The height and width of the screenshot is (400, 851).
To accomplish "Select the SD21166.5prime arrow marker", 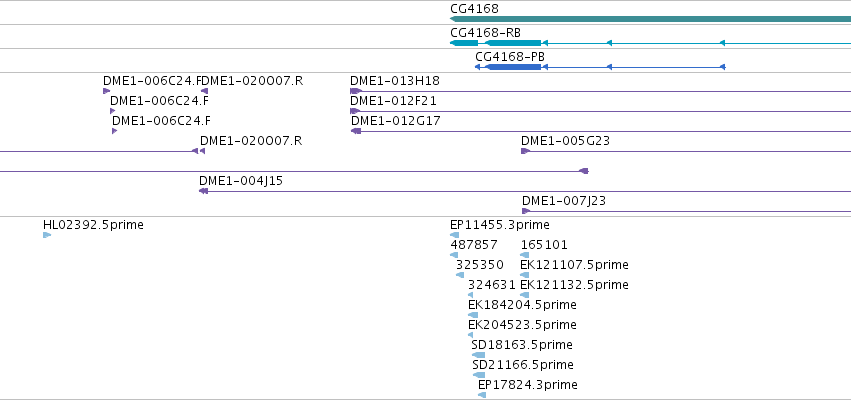I will (479, 375).
